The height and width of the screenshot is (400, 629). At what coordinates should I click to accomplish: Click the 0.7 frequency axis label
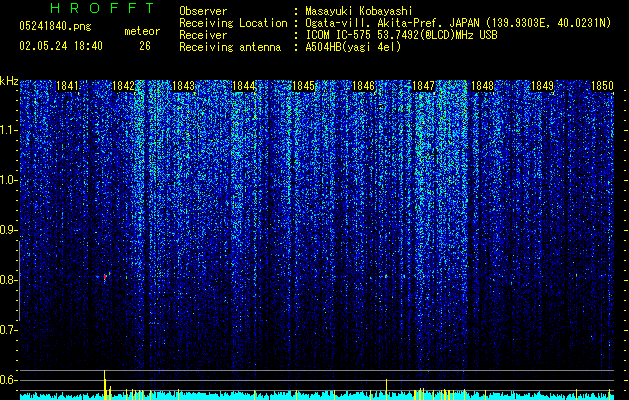[8, 330]
